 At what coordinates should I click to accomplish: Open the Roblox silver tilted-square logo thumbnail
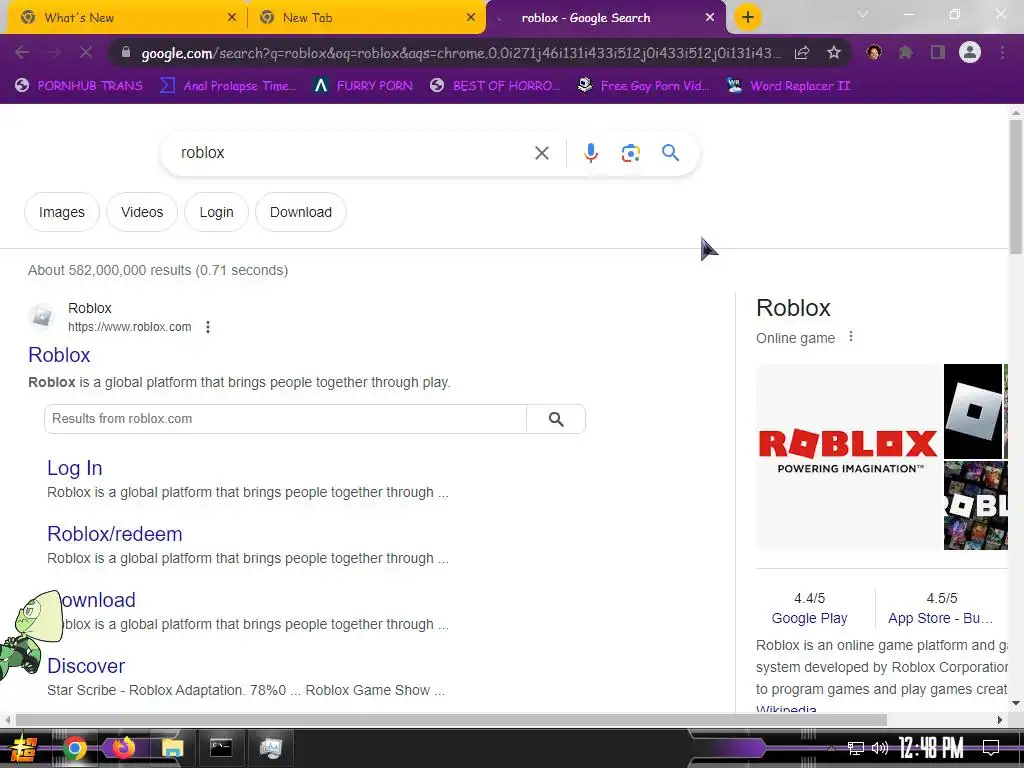coord(973,411)
